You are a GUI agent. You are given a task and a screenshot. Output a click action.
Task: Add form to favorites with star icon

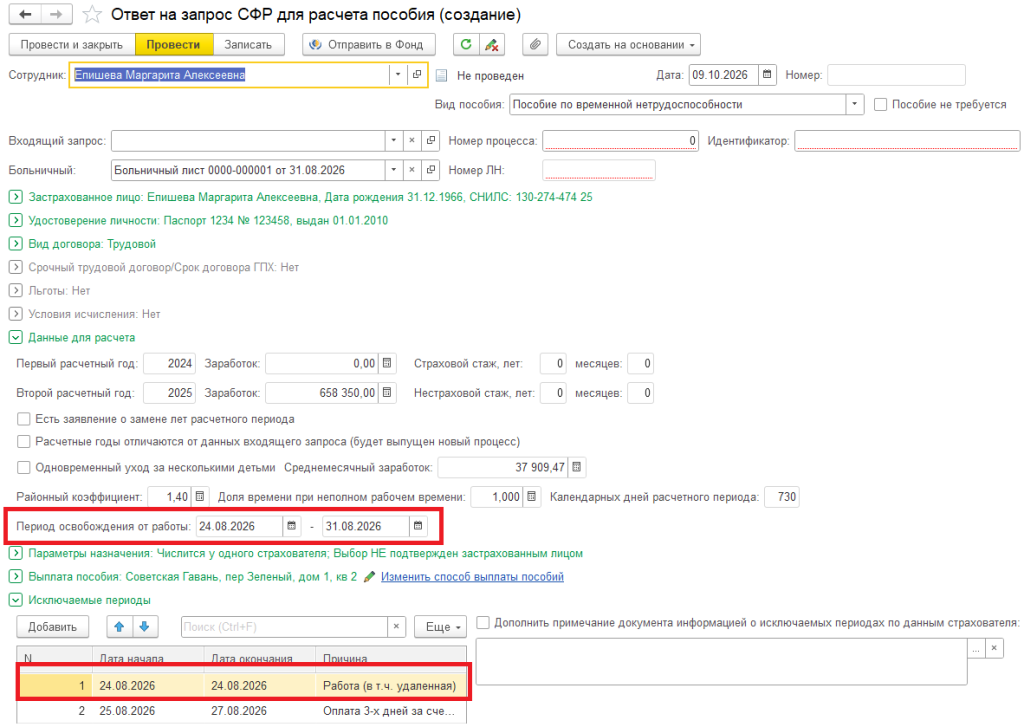tap(92, 14)
